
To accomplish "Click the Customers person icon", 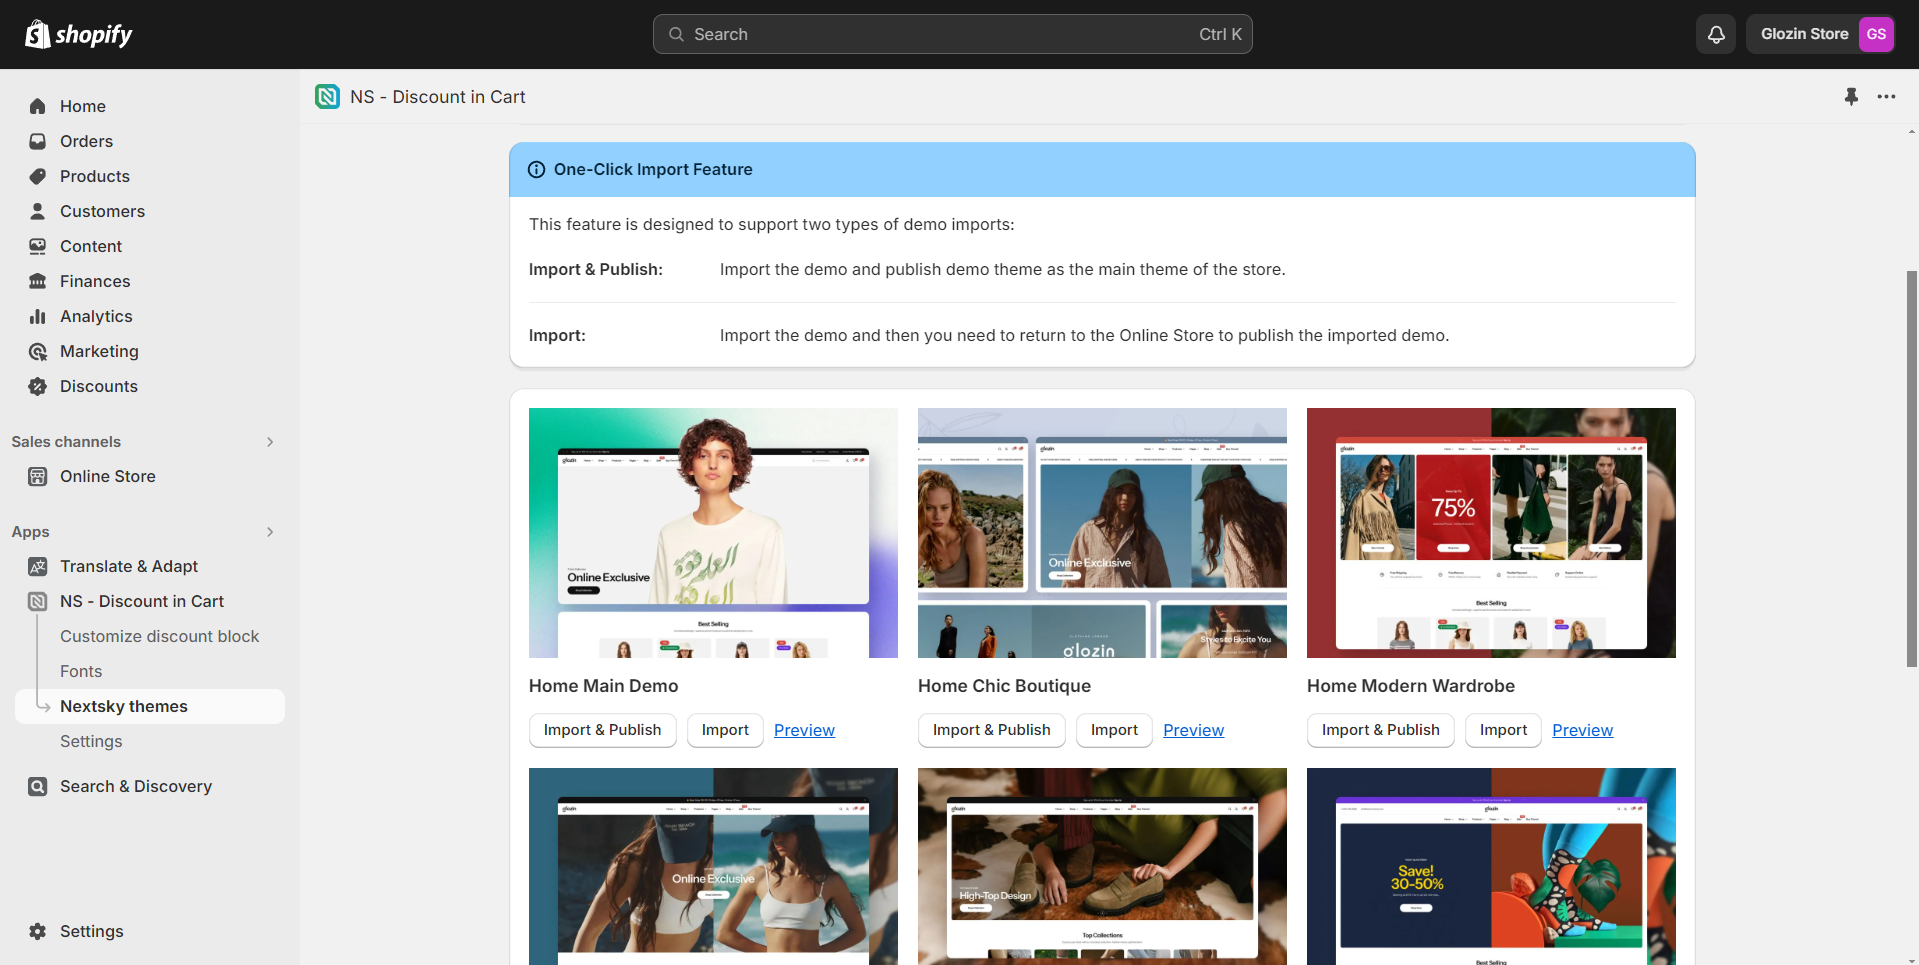I will click(x=38, y=211).
